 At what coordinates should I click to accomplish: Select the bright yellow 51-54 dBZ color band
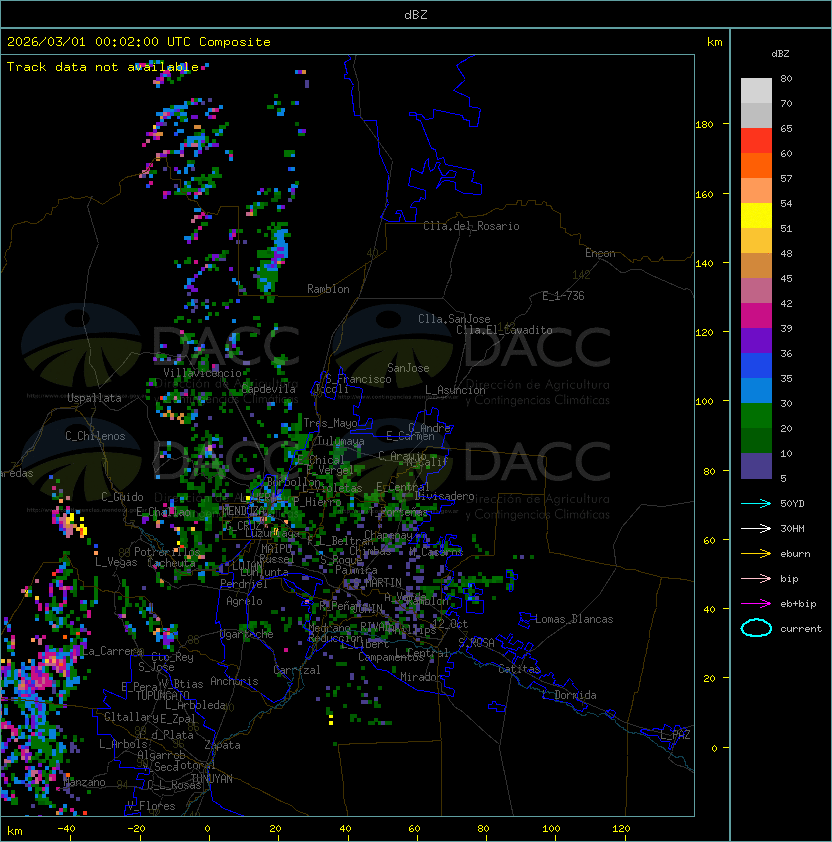click(756, 215)
